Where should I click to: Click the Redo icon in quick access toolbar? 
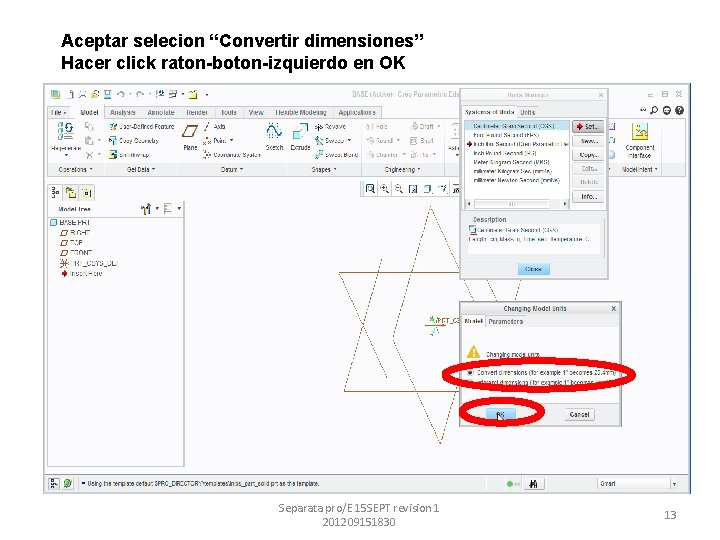[140, 95]
